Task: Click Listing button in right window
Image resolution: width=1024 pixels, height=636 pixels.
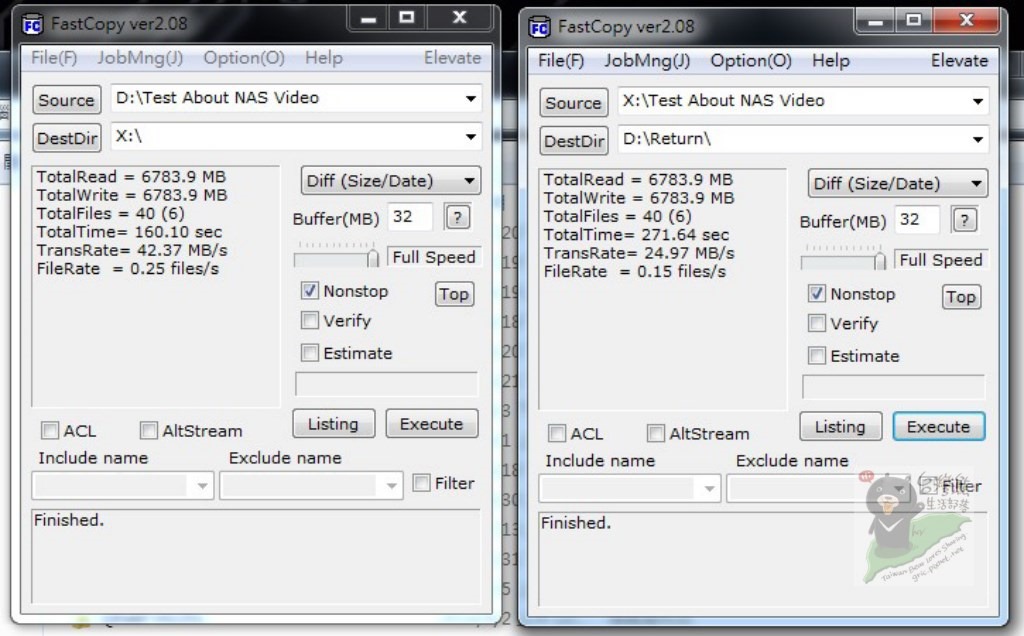Action: [840, 426]
